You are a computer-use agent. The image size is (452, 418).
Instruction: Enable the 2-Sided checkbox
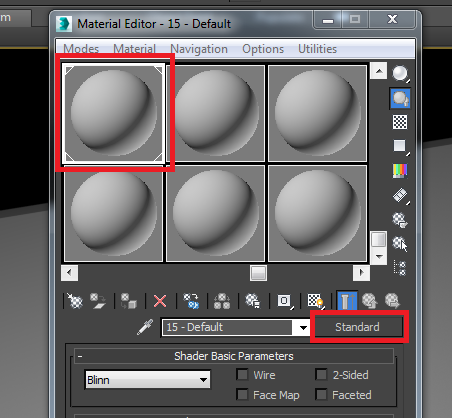[x=321, y=375]
